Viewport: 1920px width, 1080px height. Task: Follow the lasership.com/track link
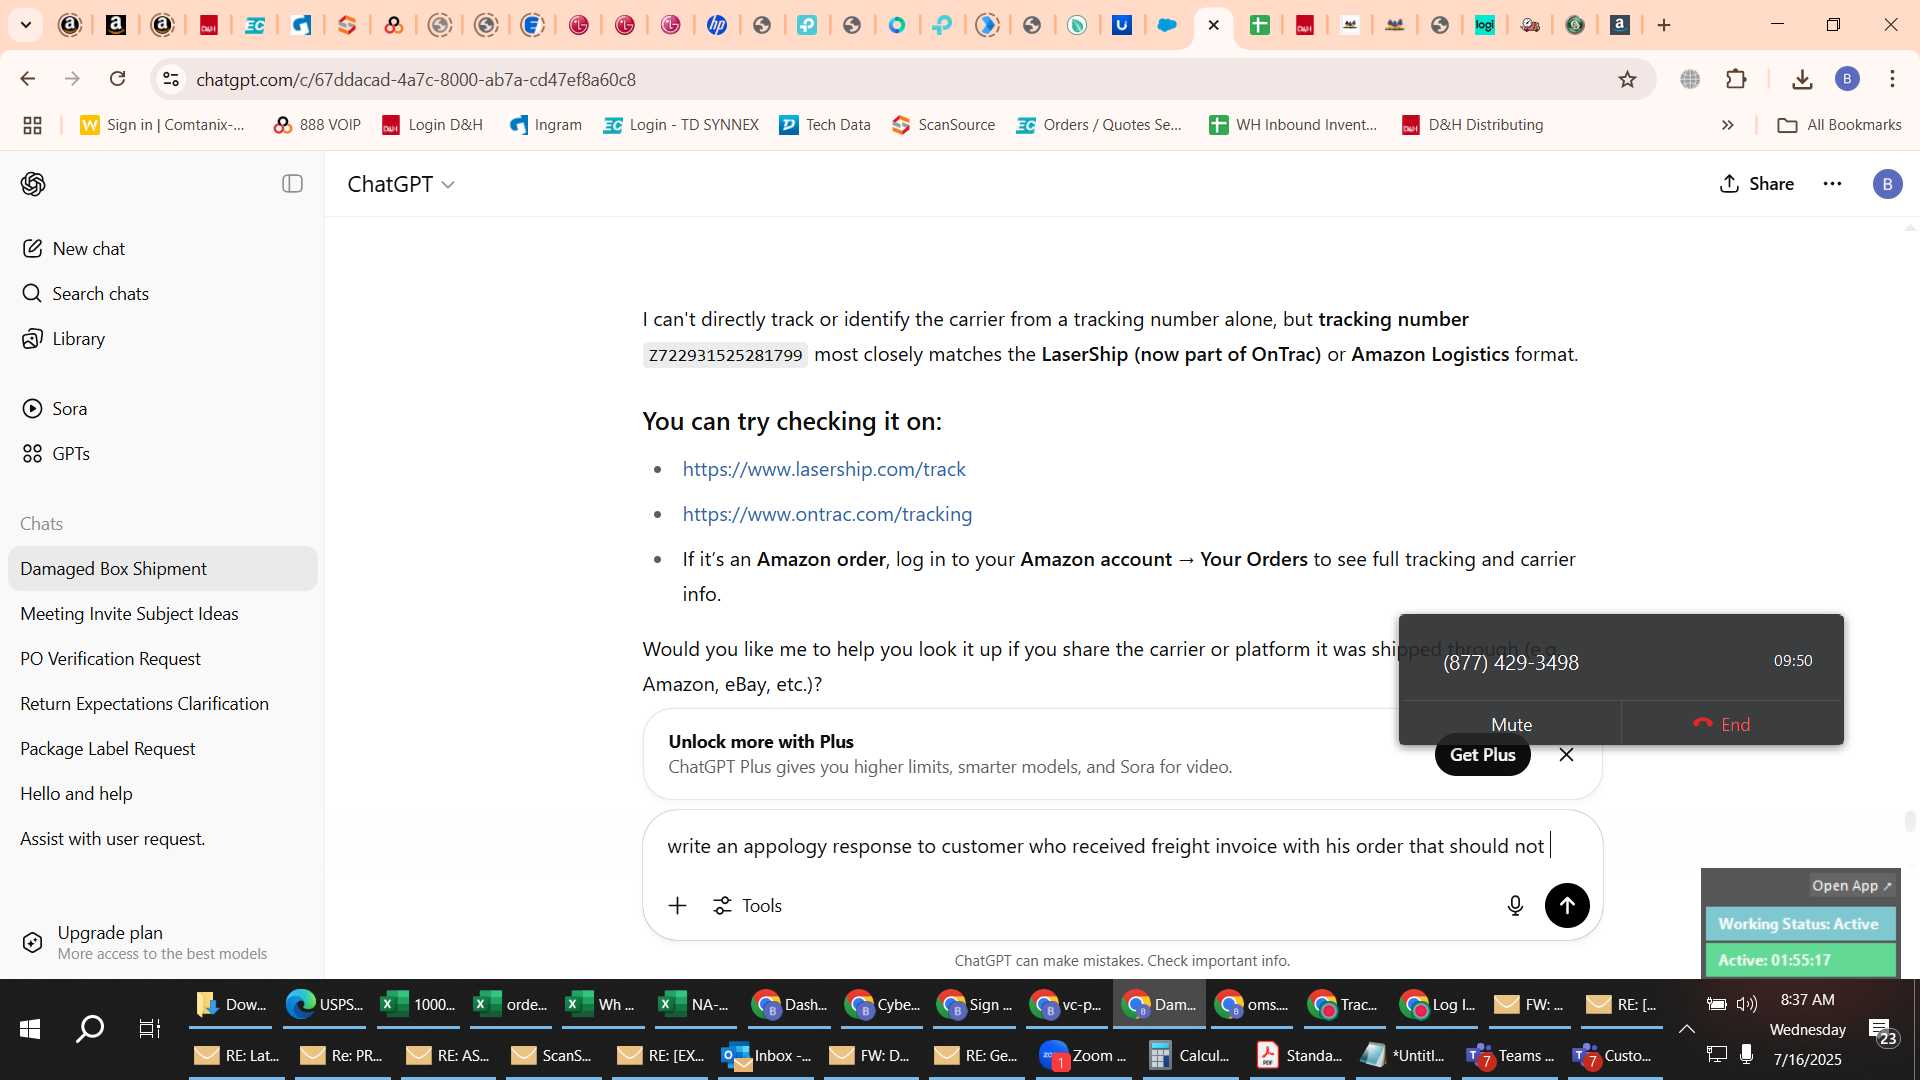[824, 469]
